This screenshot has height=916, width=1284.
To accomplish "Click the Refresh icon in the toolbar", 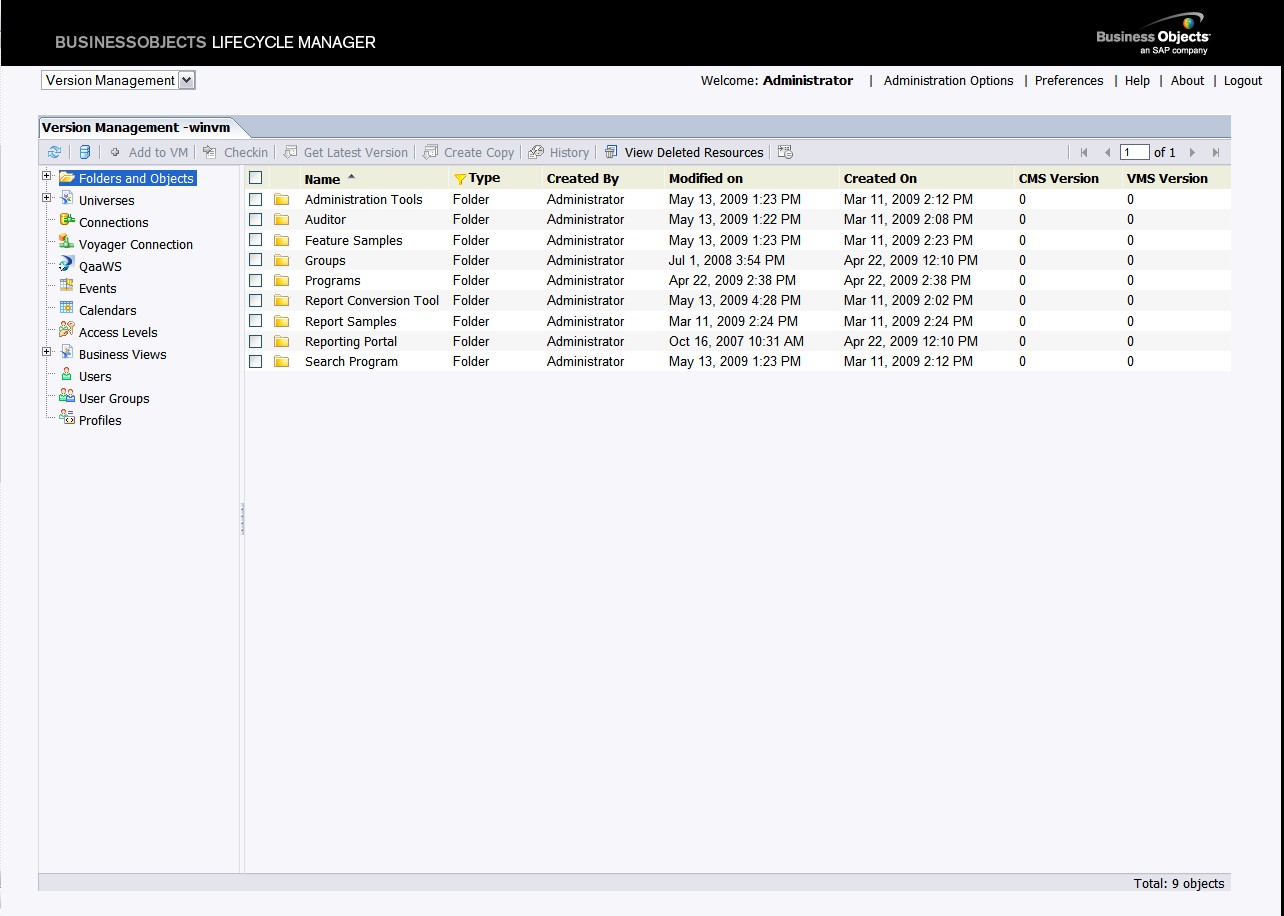I will pyautogui.click(x=54, y=152).
